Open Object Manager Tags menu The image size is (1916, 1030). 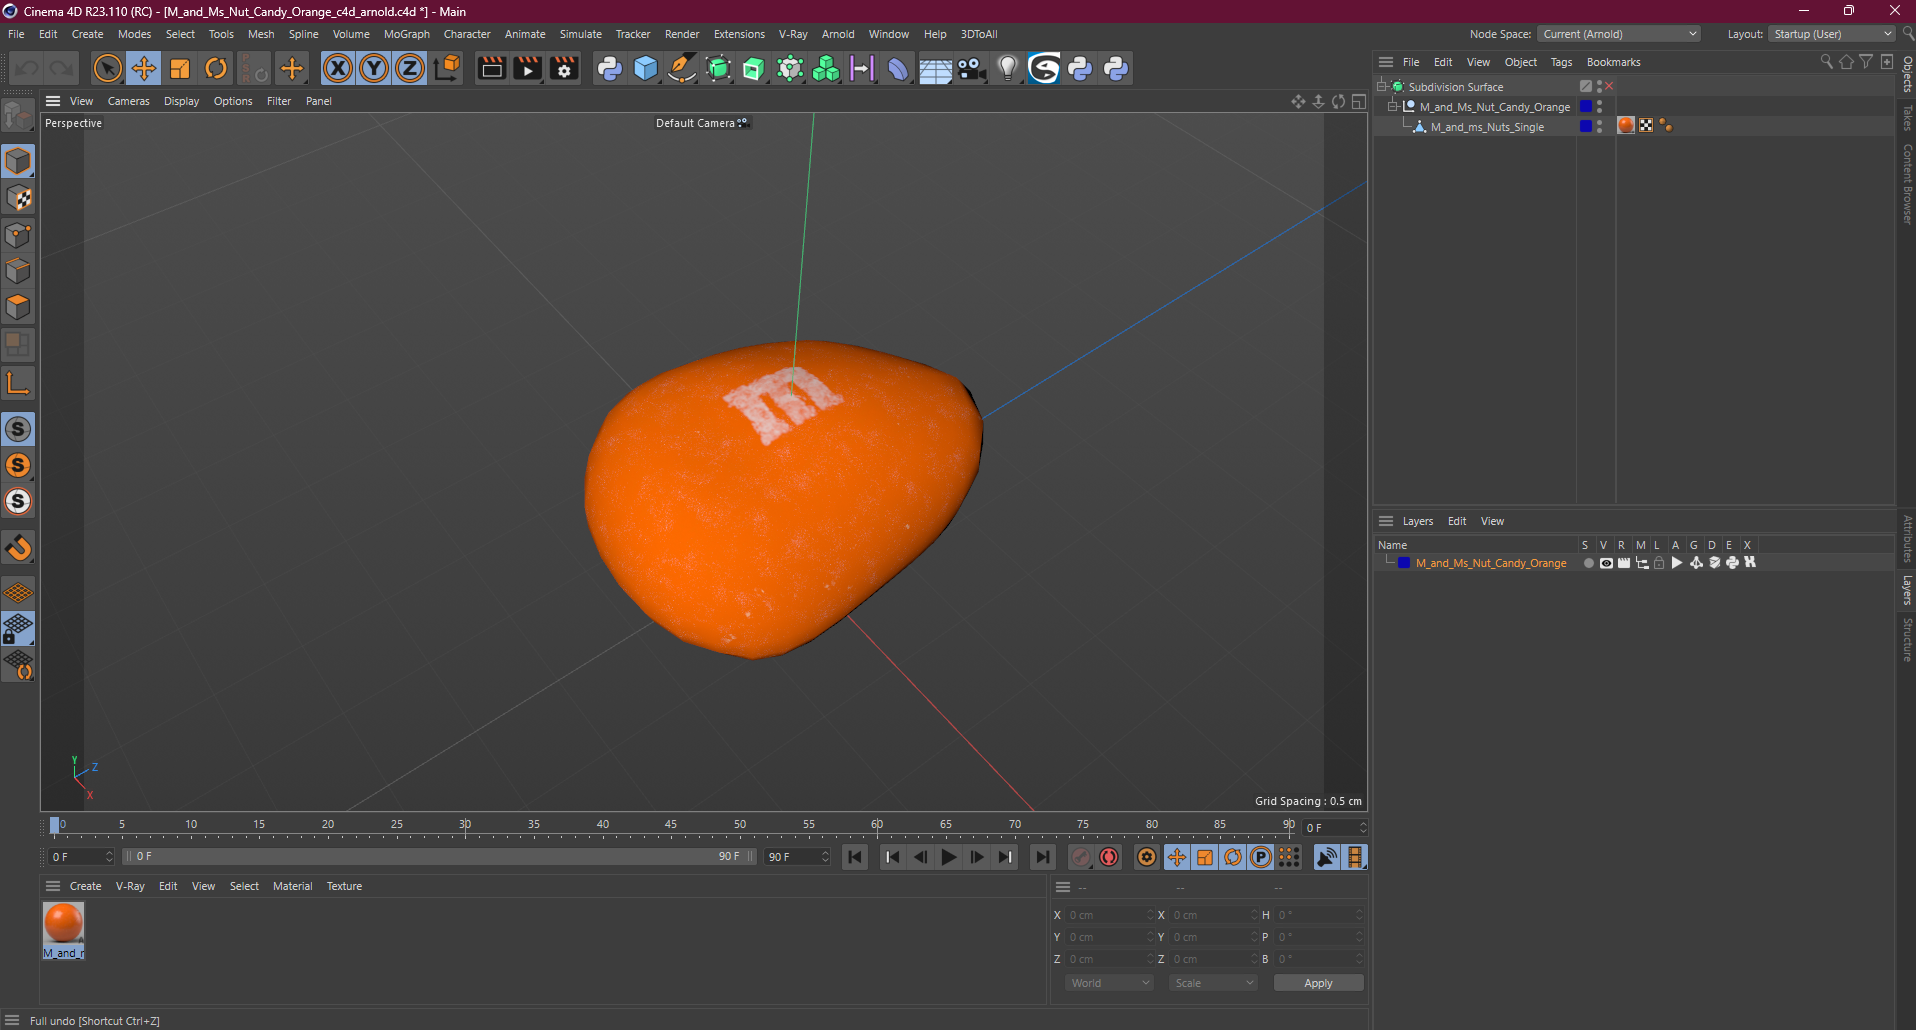1561,62
